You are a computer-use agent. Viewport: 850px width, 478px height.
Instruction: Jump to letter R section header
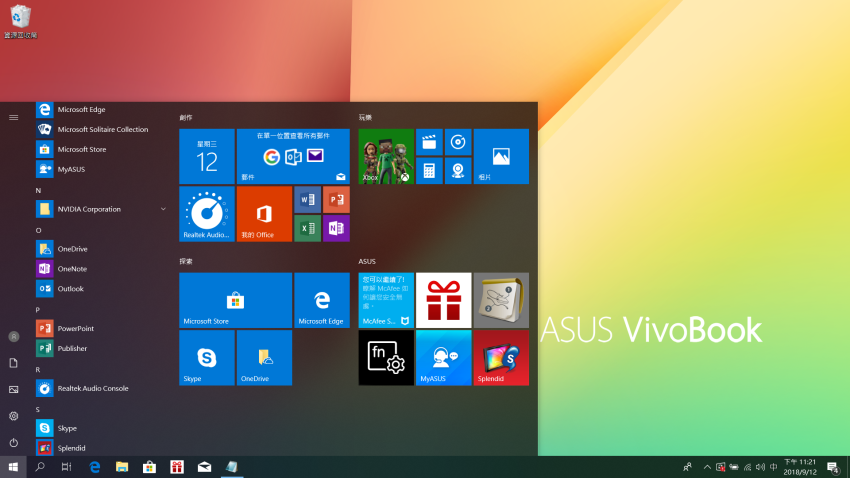[x=38, y=370]
